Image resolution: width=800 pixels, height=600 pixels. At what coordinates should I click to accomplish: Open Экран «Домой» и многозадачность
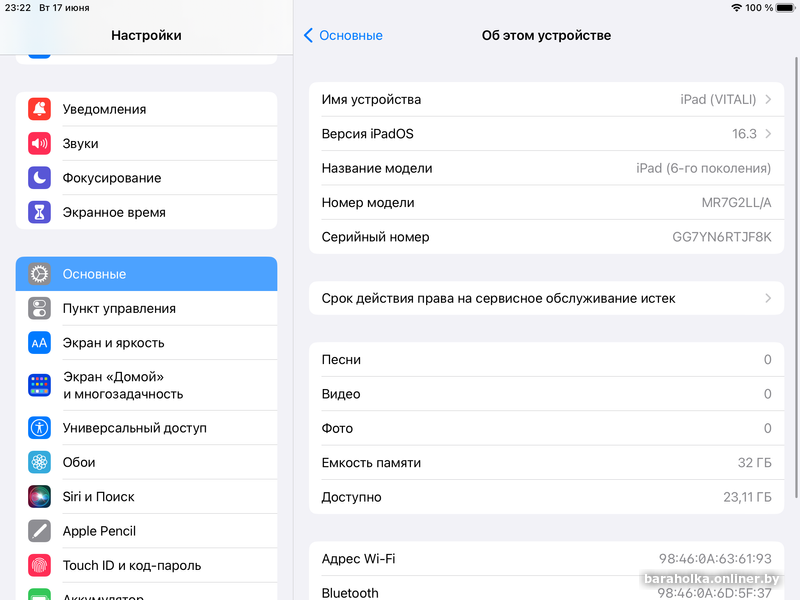(x=146, y=385)
